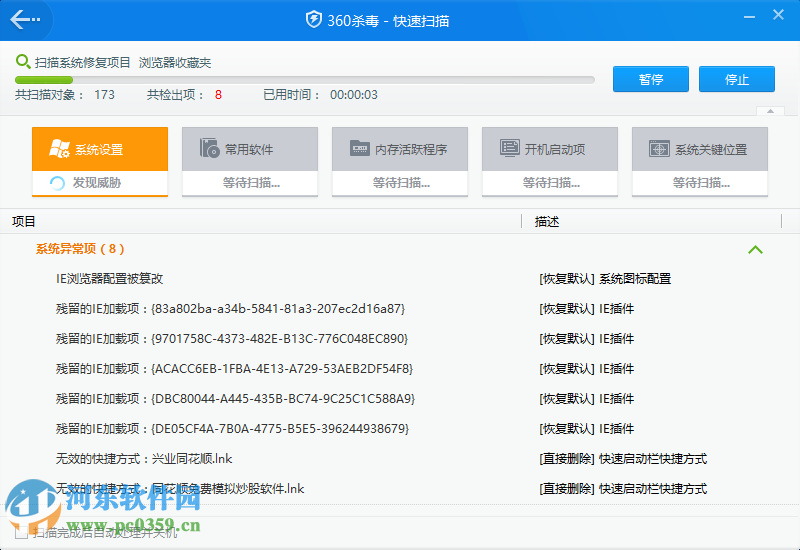Click the 系统关键位置 target icon
The image size is (800, 550).
pyautogui.click(x=659, y=149)
